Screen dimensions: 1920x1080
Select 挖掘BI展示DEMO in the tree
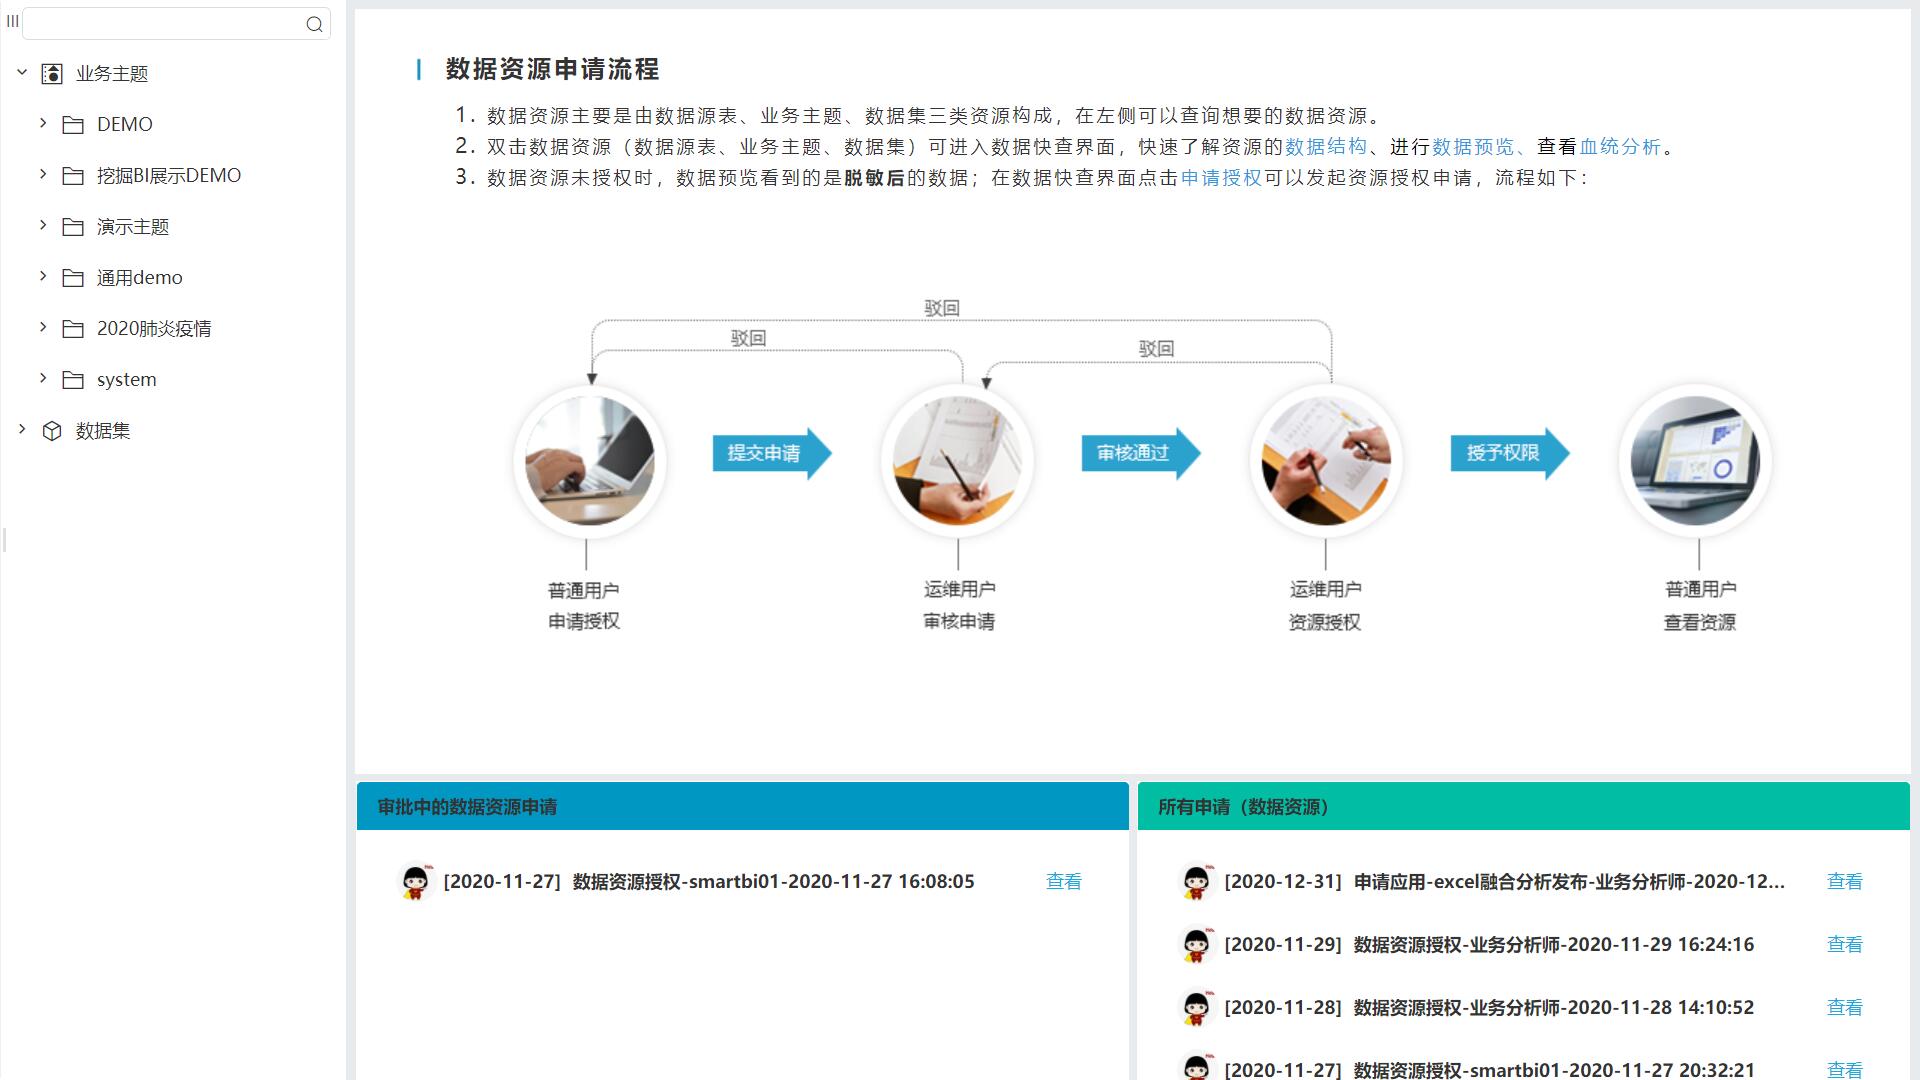[169, 176]
